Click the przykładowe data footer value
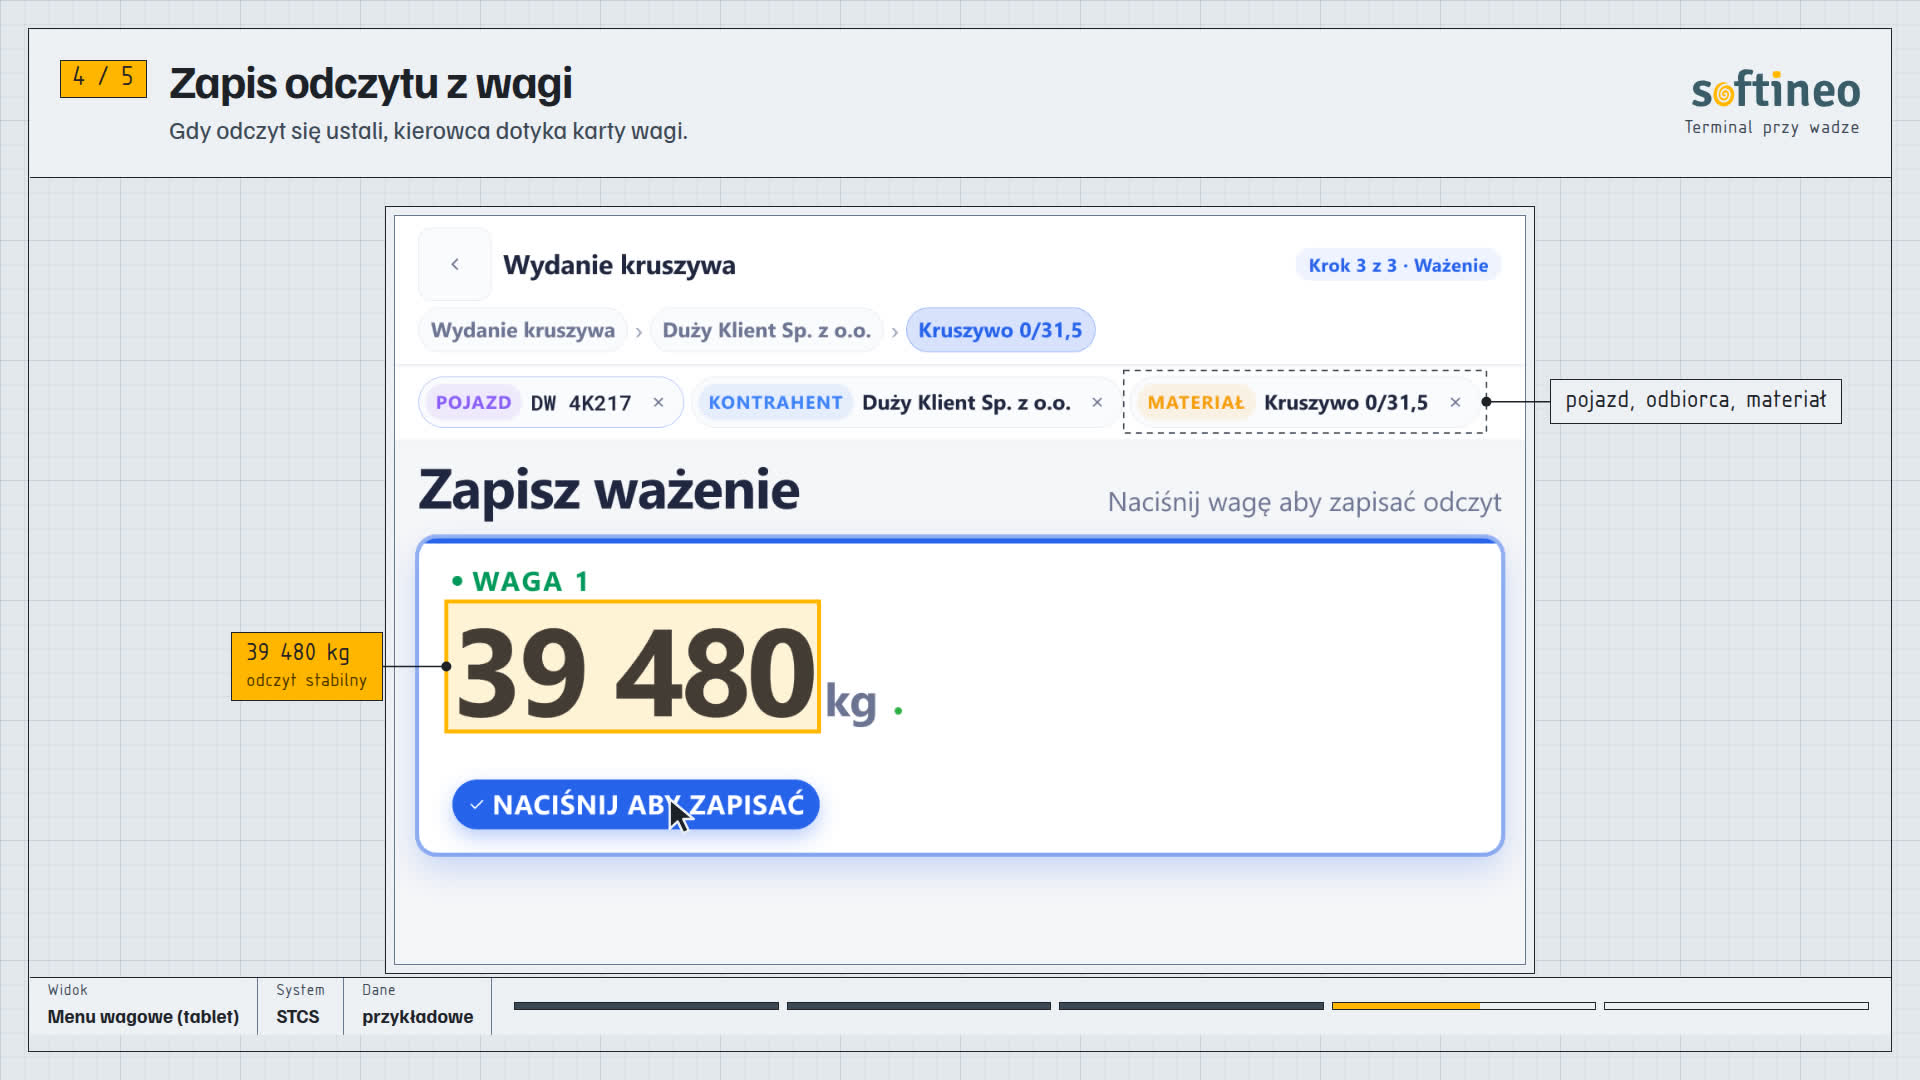1920x1080 pixels. click(418, 1017)
